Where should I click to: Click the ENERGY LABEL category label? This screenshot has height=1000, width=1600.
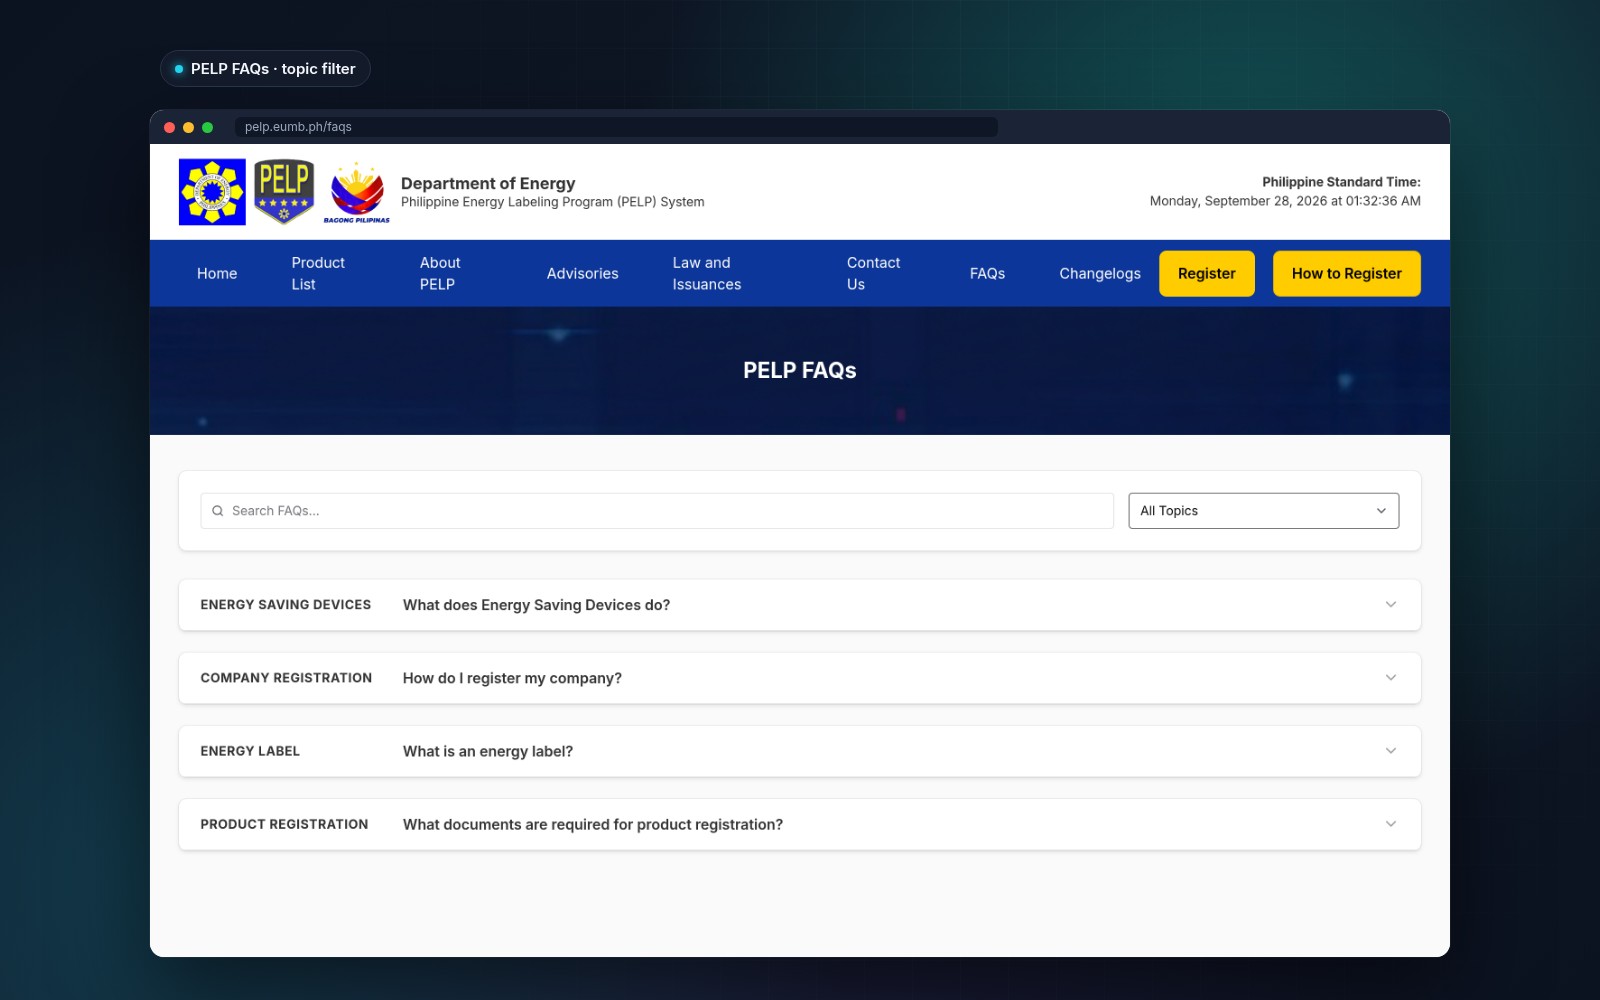pos(250,751)
